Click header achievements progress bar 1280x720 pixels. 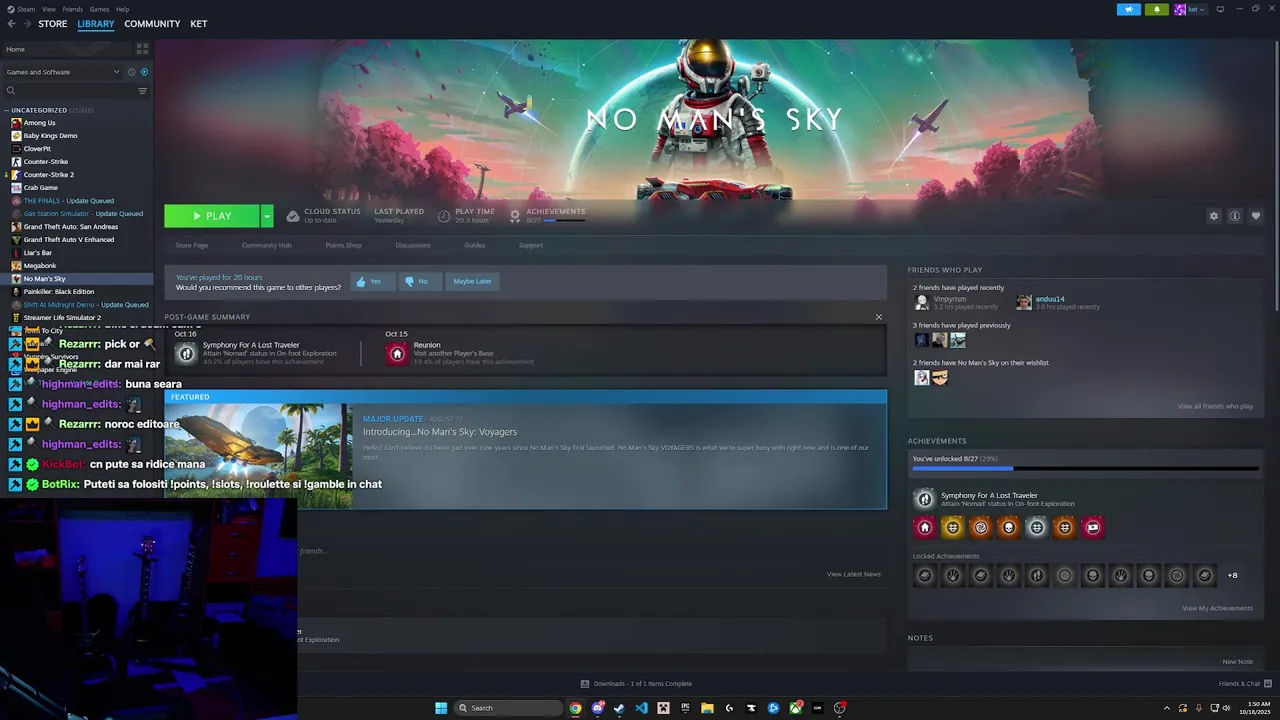(563, 220)
